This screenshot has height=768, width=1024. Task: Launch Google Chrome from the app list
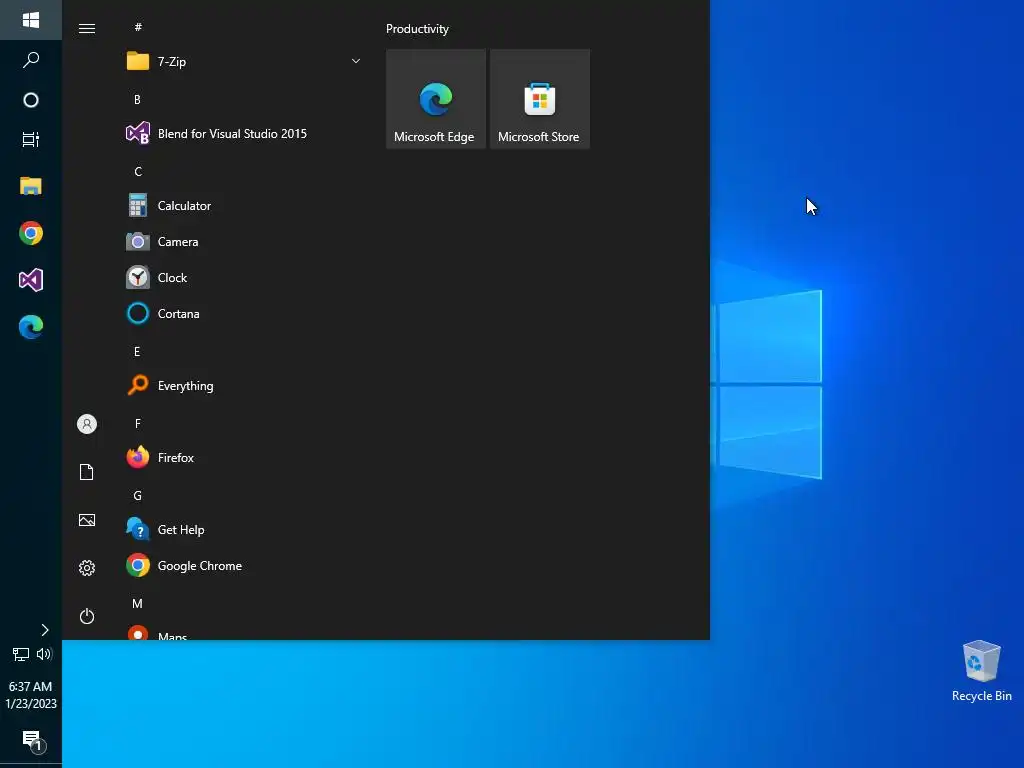click(x=244, y=566)
